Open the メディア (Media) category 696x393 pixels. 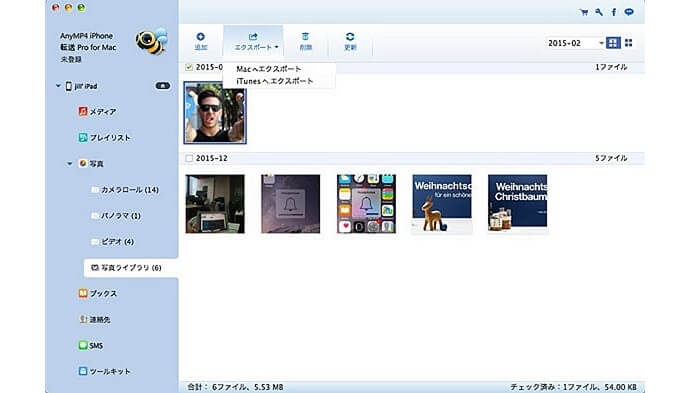pos(97,111)
